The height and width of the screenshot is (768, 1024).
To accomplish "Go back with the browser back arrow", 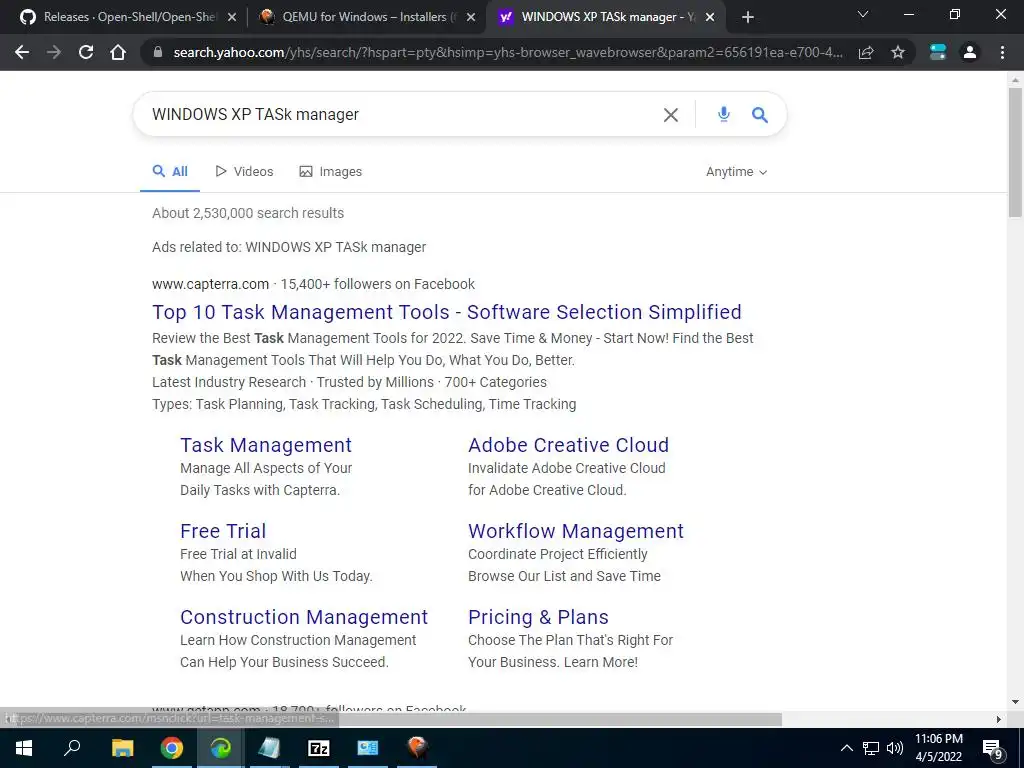I will [22, 52].
